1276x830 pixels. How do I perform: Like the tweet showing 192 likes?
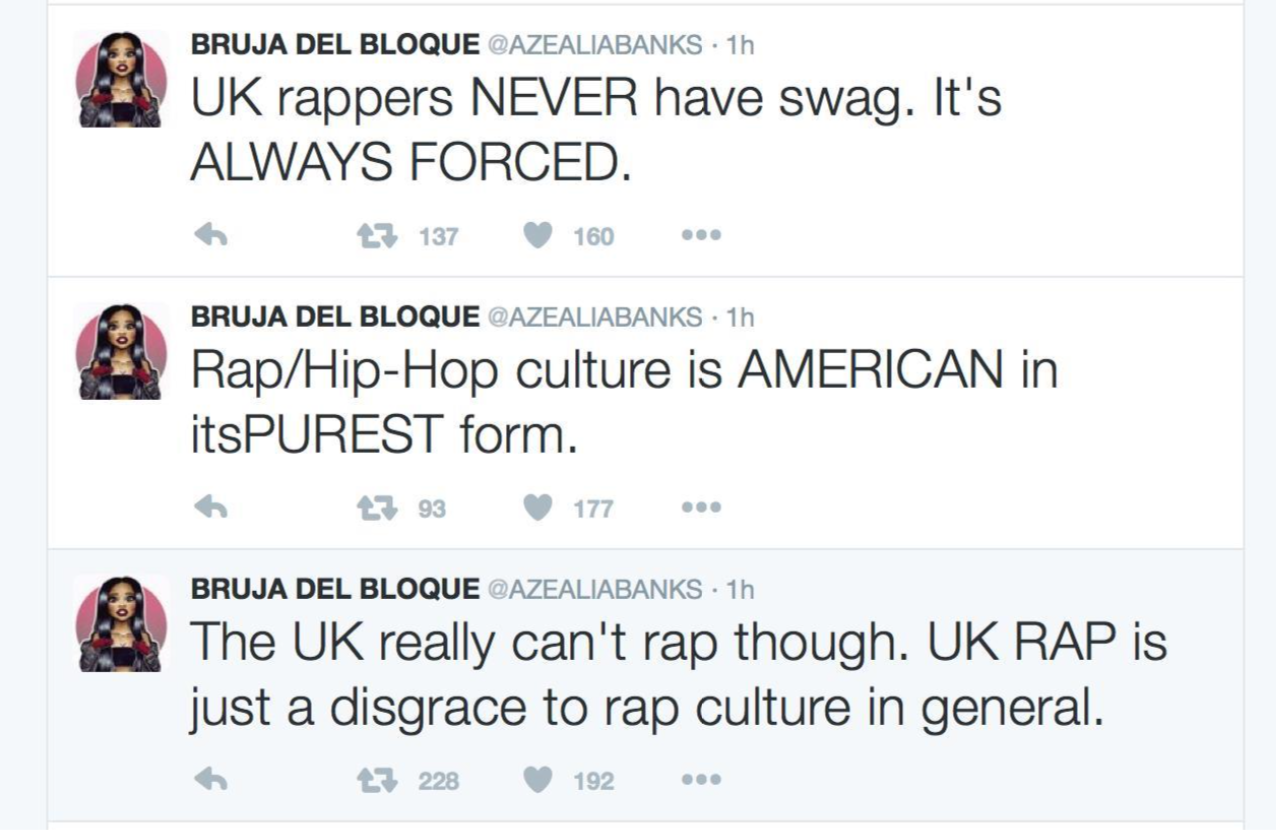539,781
